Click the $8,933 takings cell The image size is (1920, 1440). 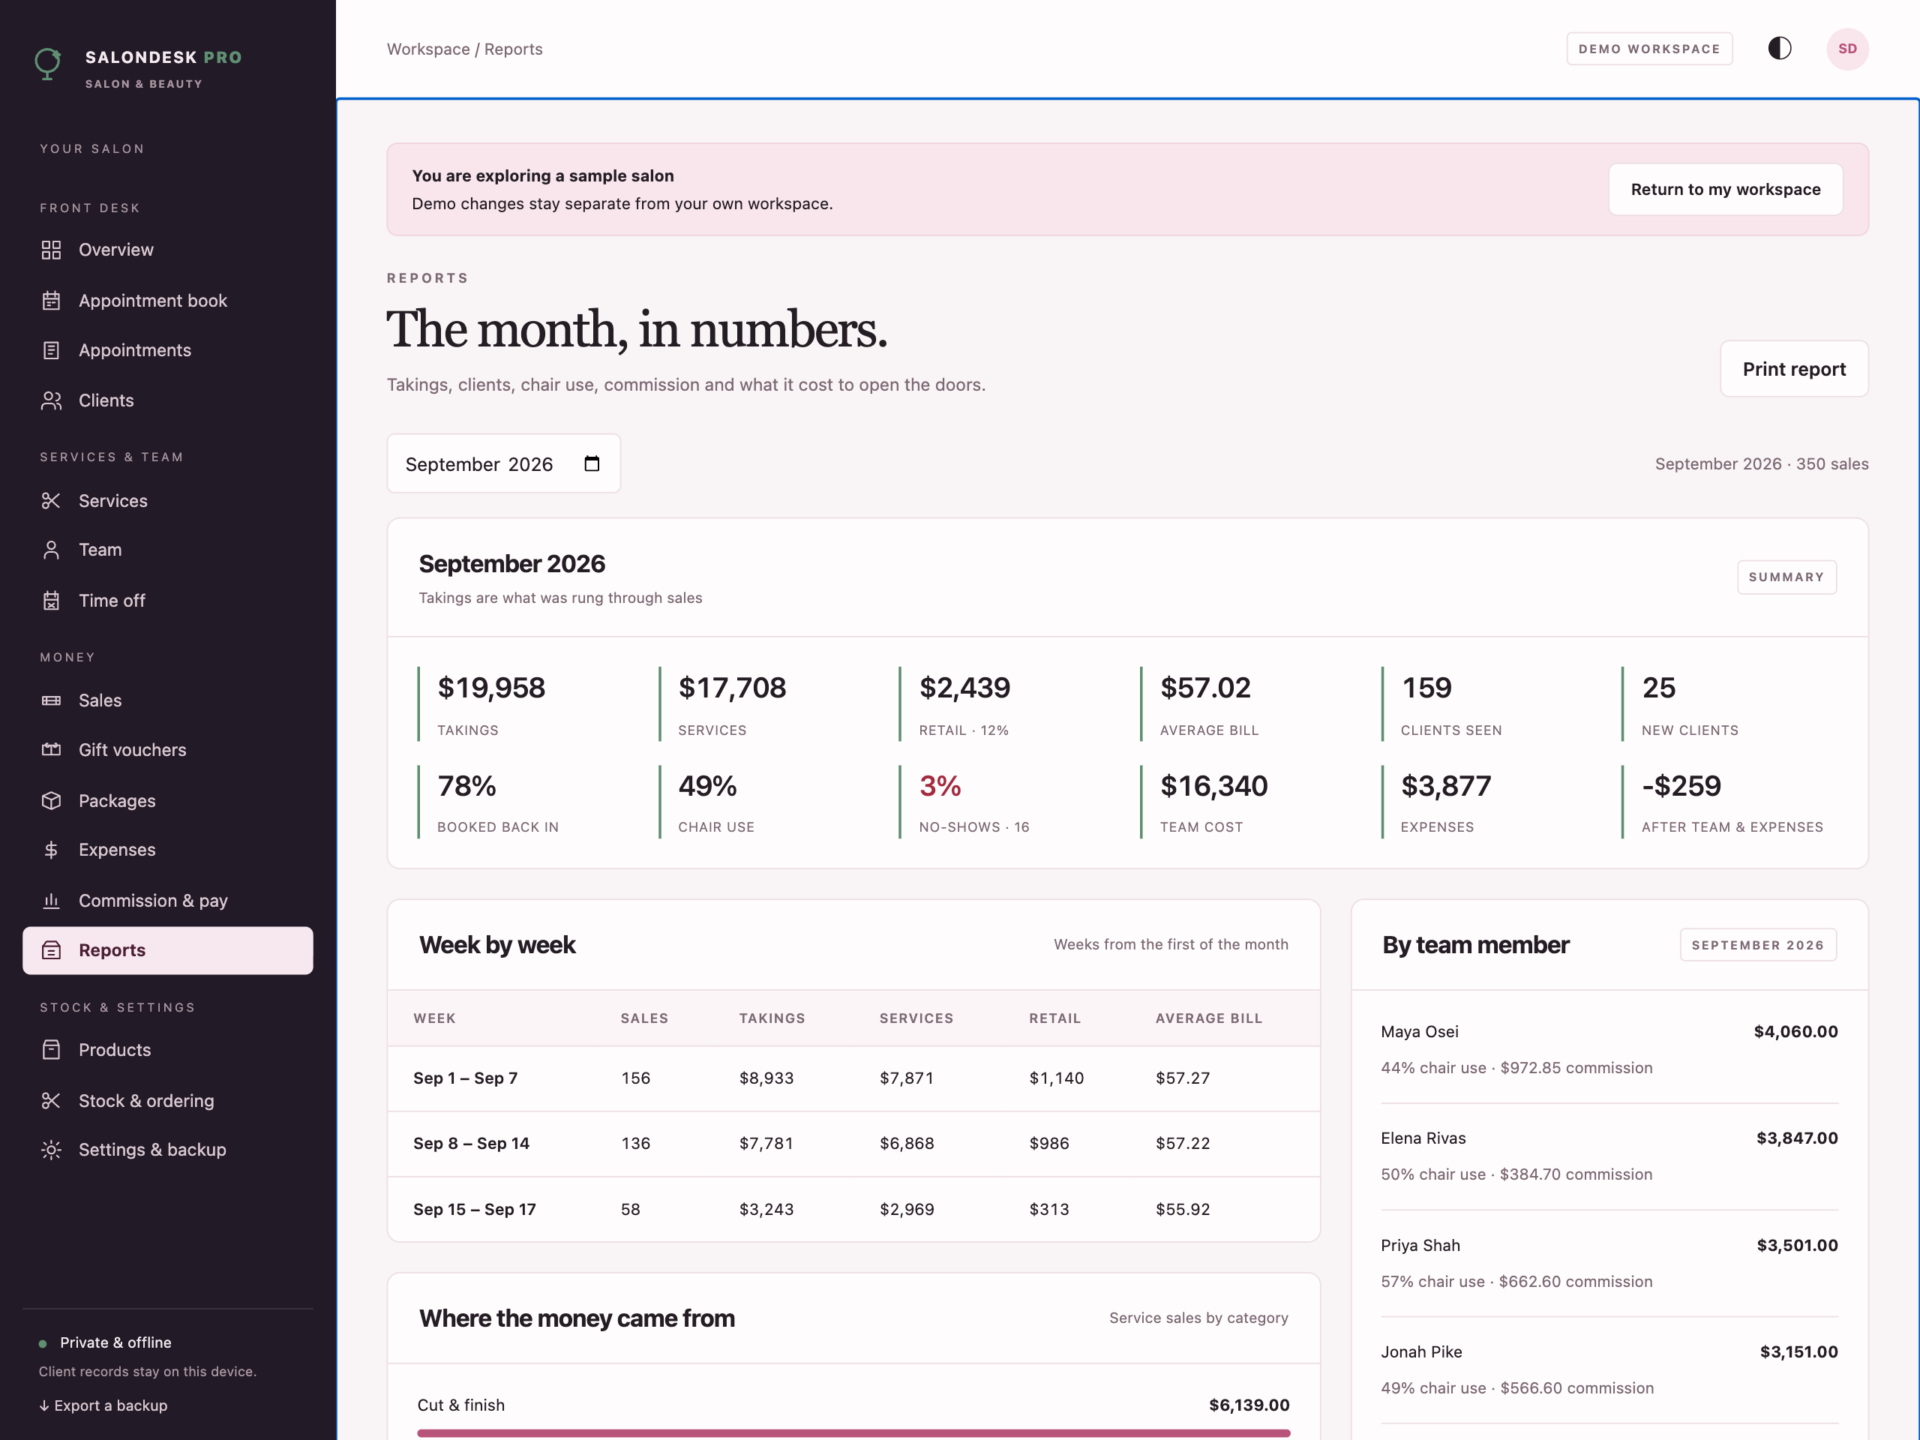pyautogui.click(x=766, y=1078)
